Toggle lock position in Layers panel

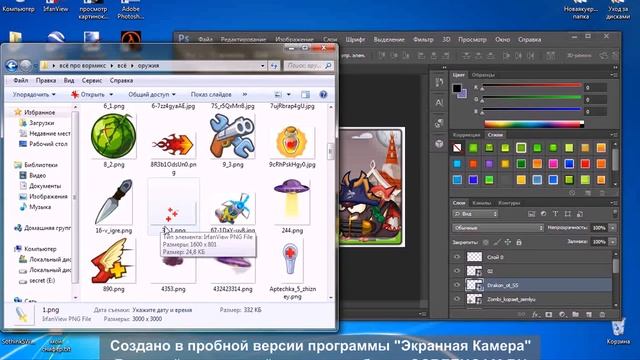click(x=507, y=242)
